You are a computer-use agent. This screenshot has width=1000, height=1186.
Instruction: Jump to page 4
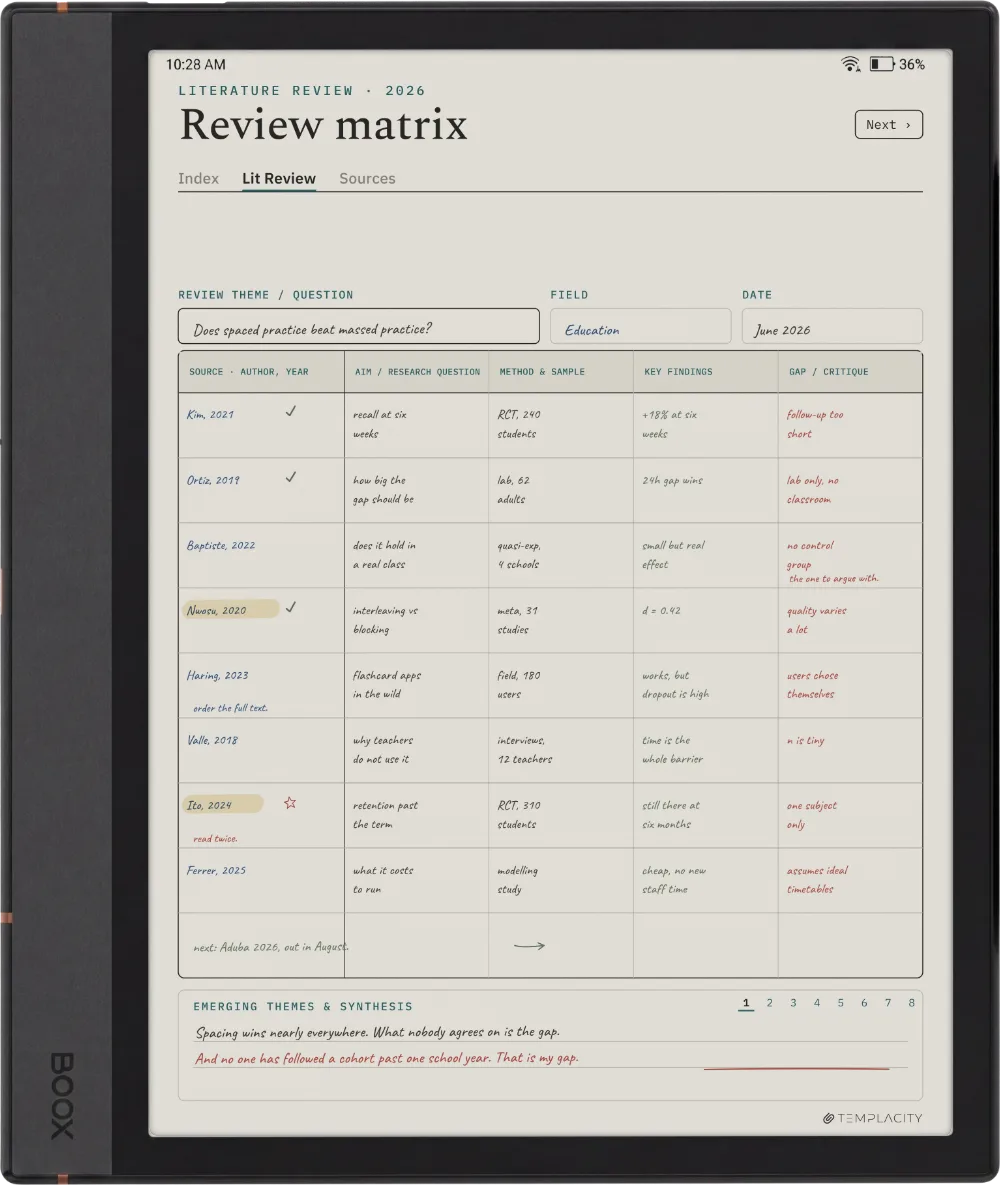[817, 1003]
